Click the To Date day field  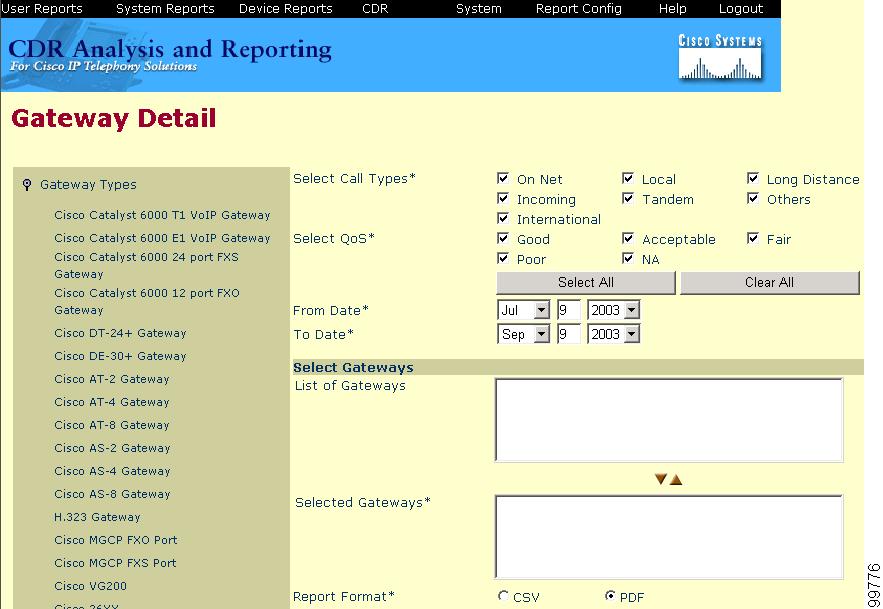tap(568, 334)
